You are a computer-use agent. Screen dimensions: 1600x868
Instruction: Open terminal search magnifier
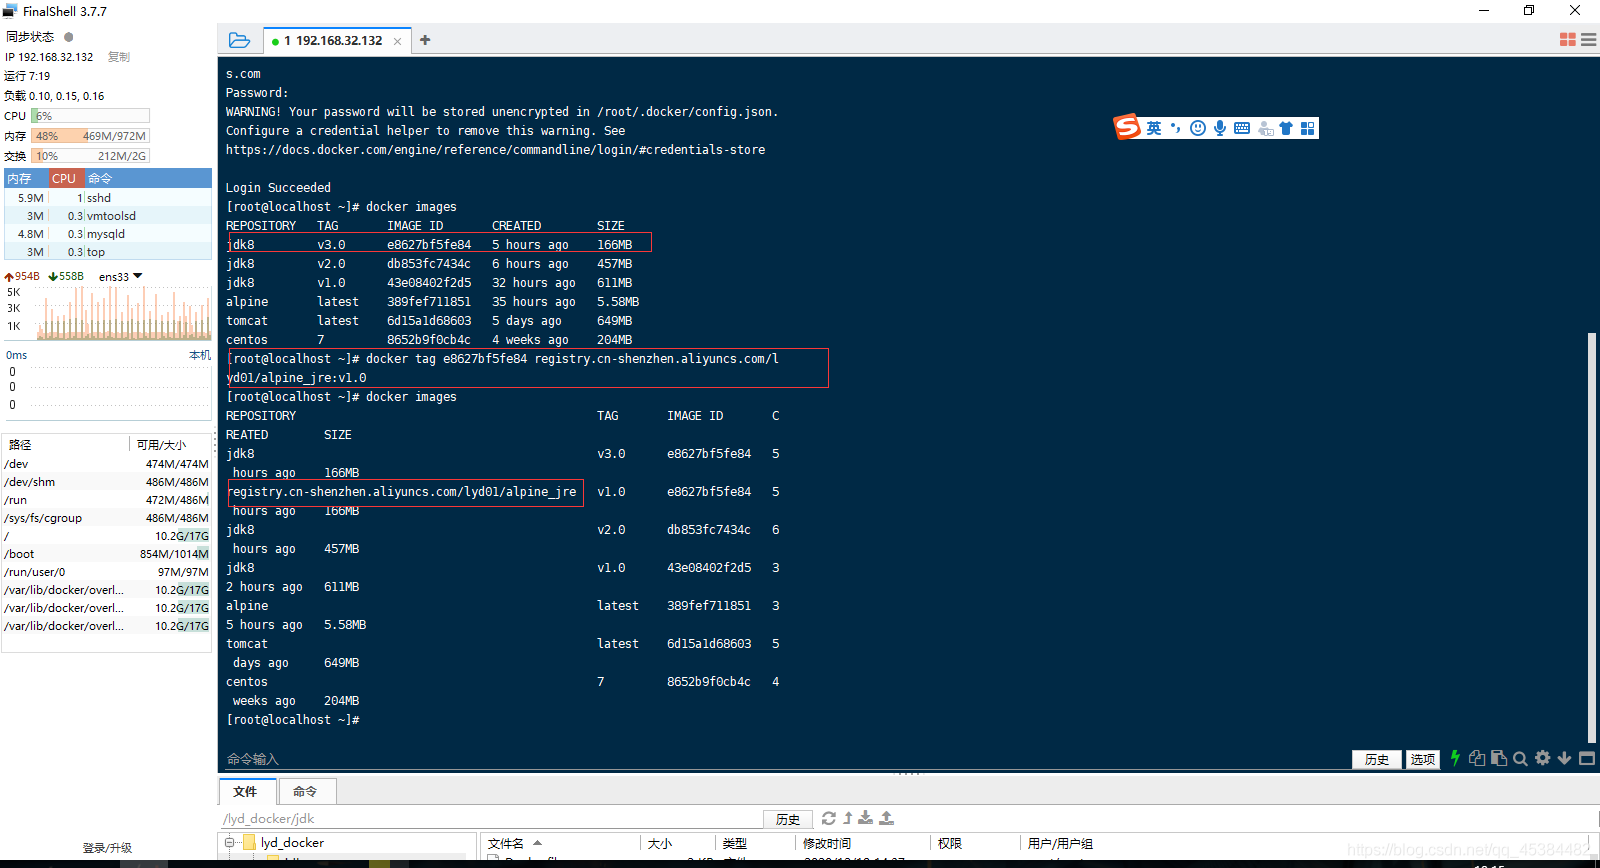pos(1520,758)
